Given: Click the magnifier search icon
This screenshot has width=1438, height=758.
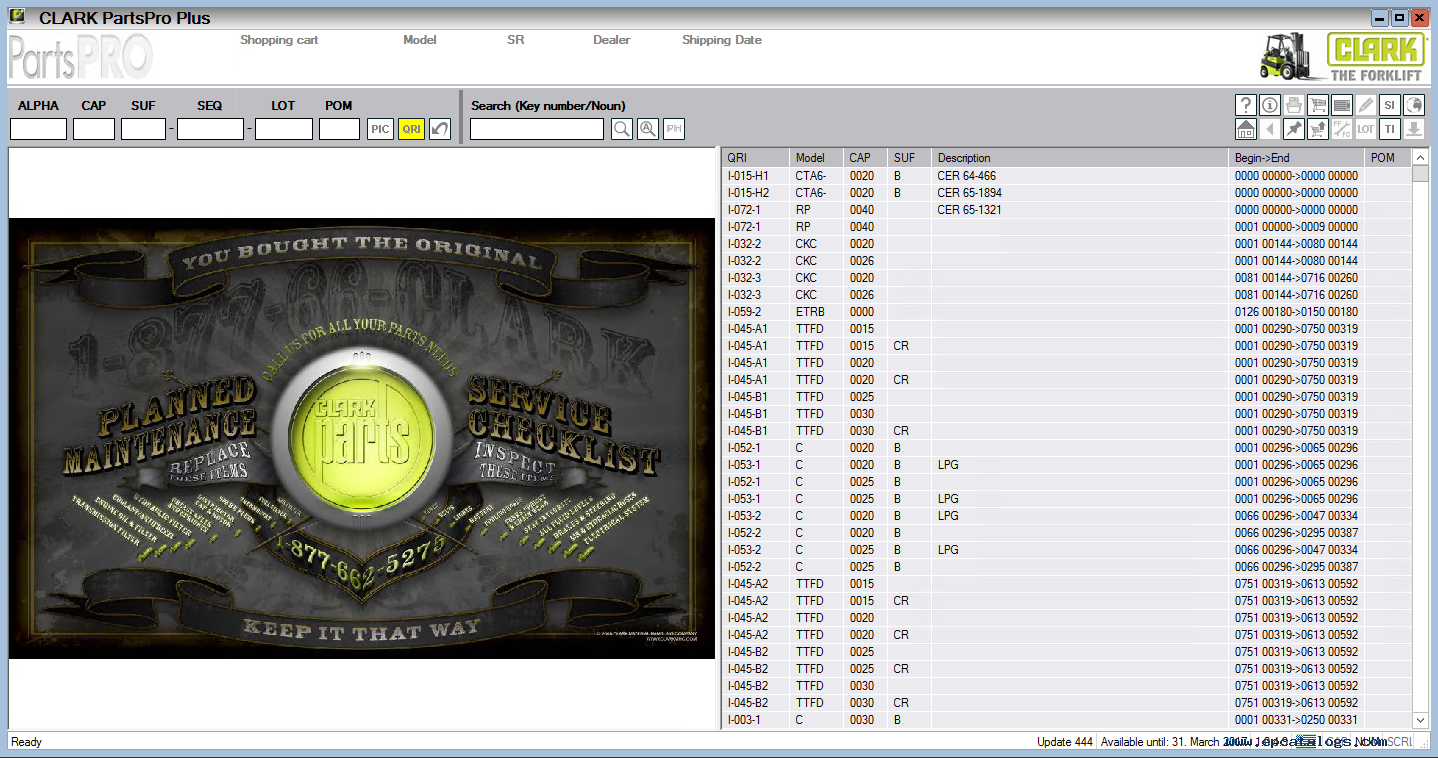Looking at the screenshot, I should pyautogui.click(x=621, y=129).
